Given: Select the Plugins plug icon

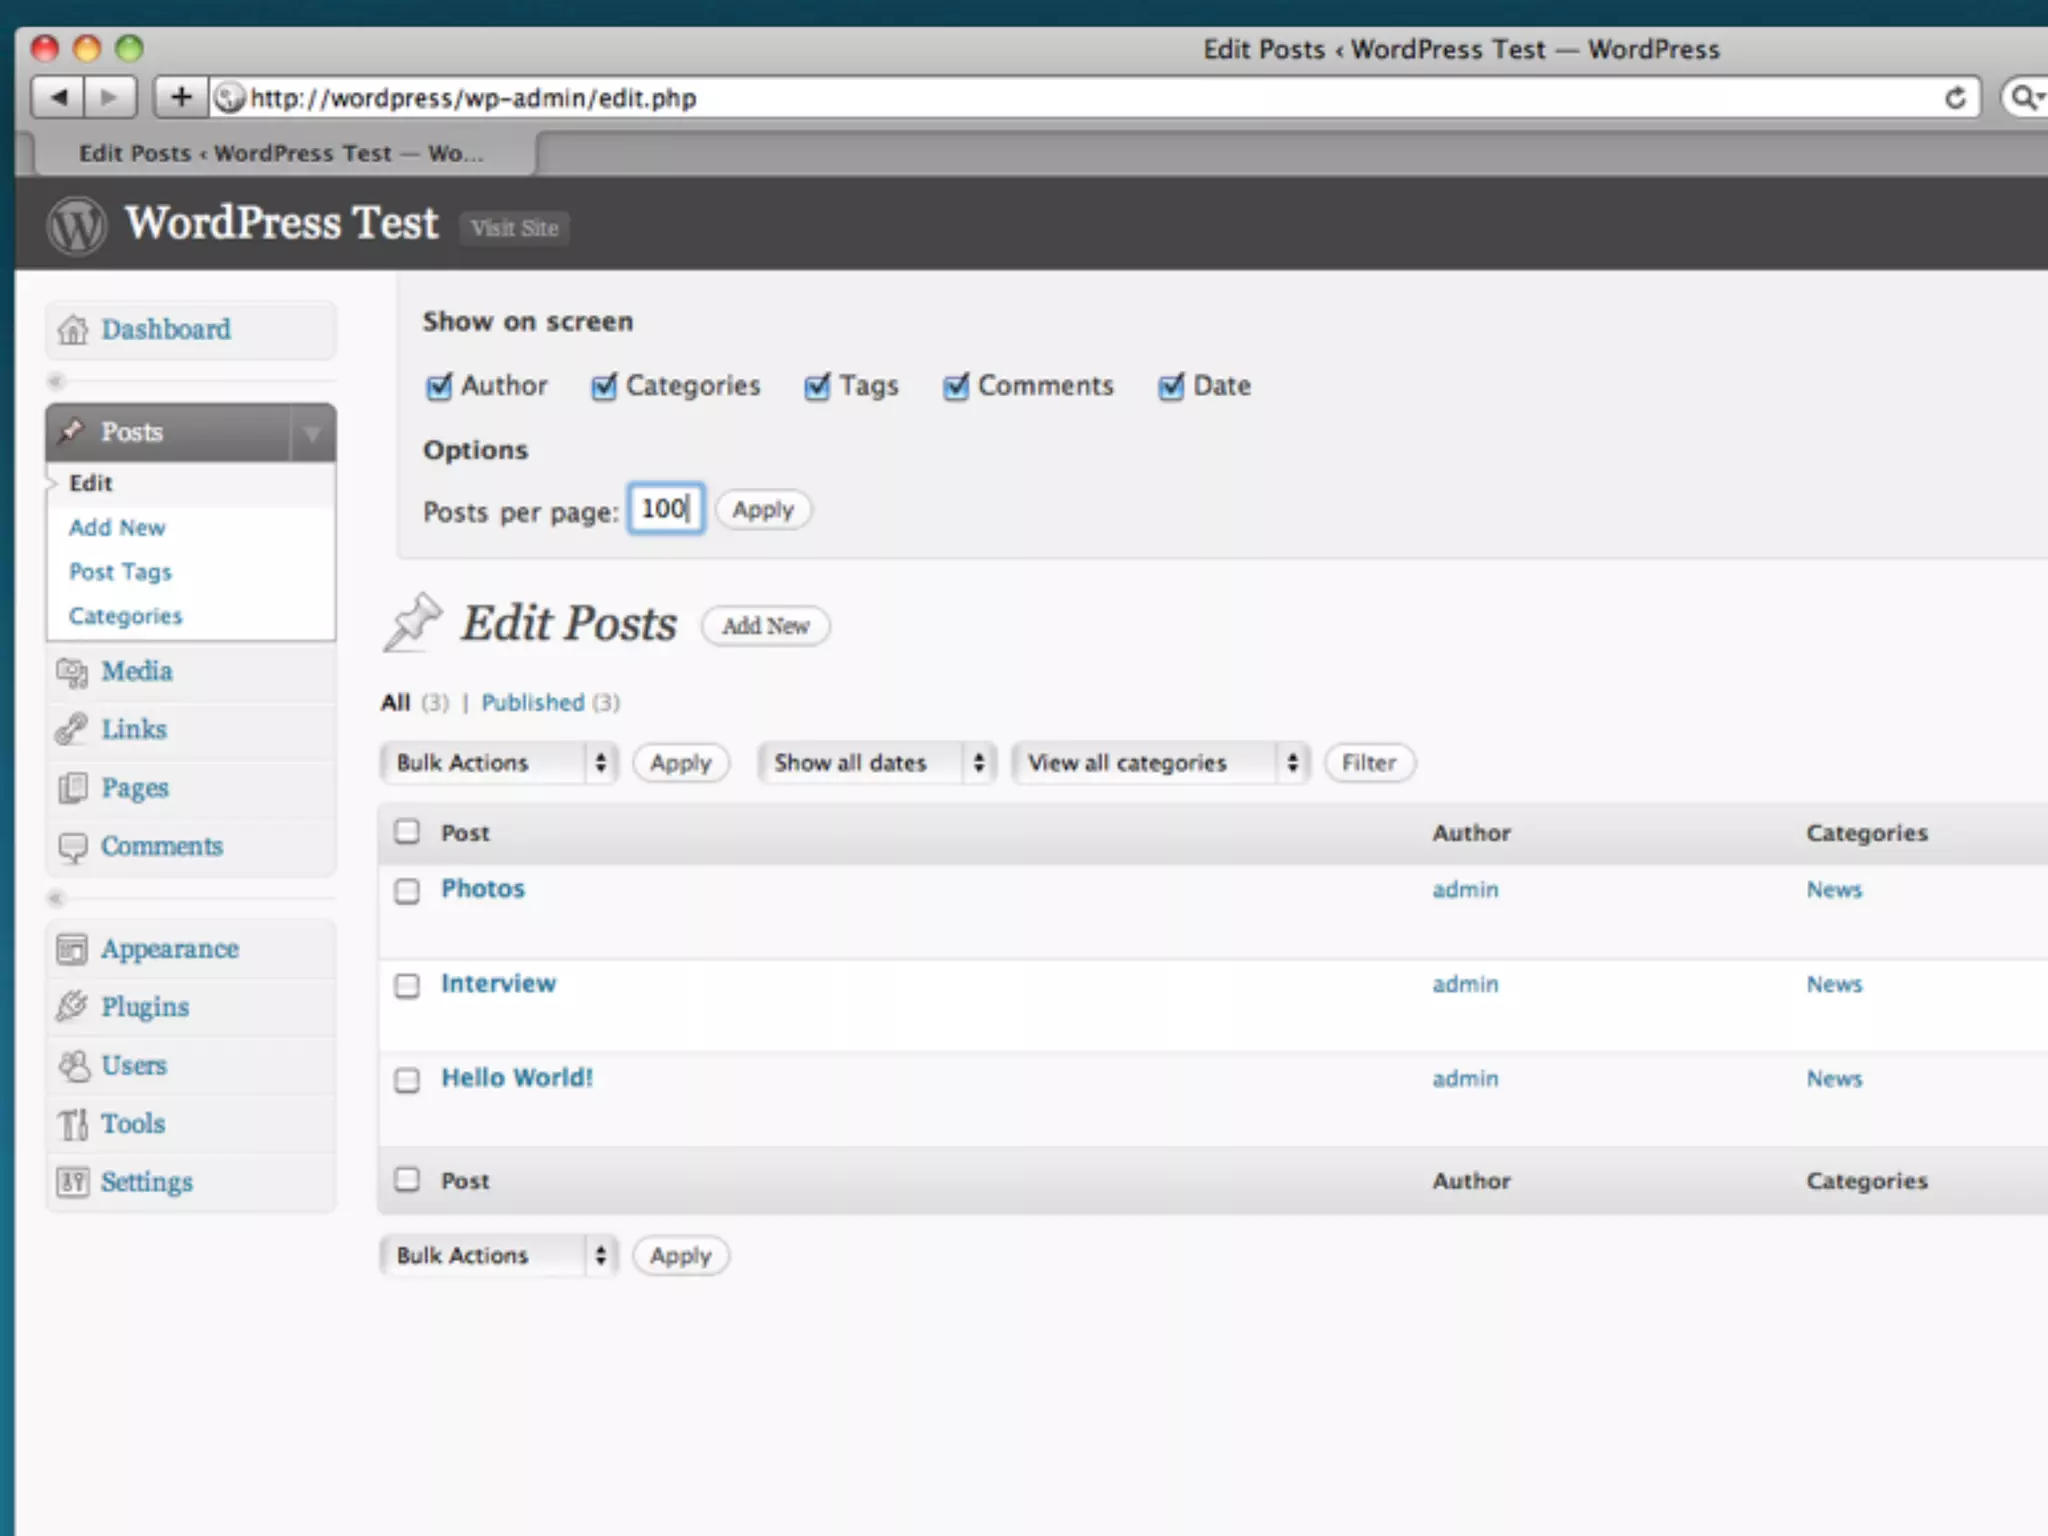Looking at the screenshot, I should (72, 1006).
